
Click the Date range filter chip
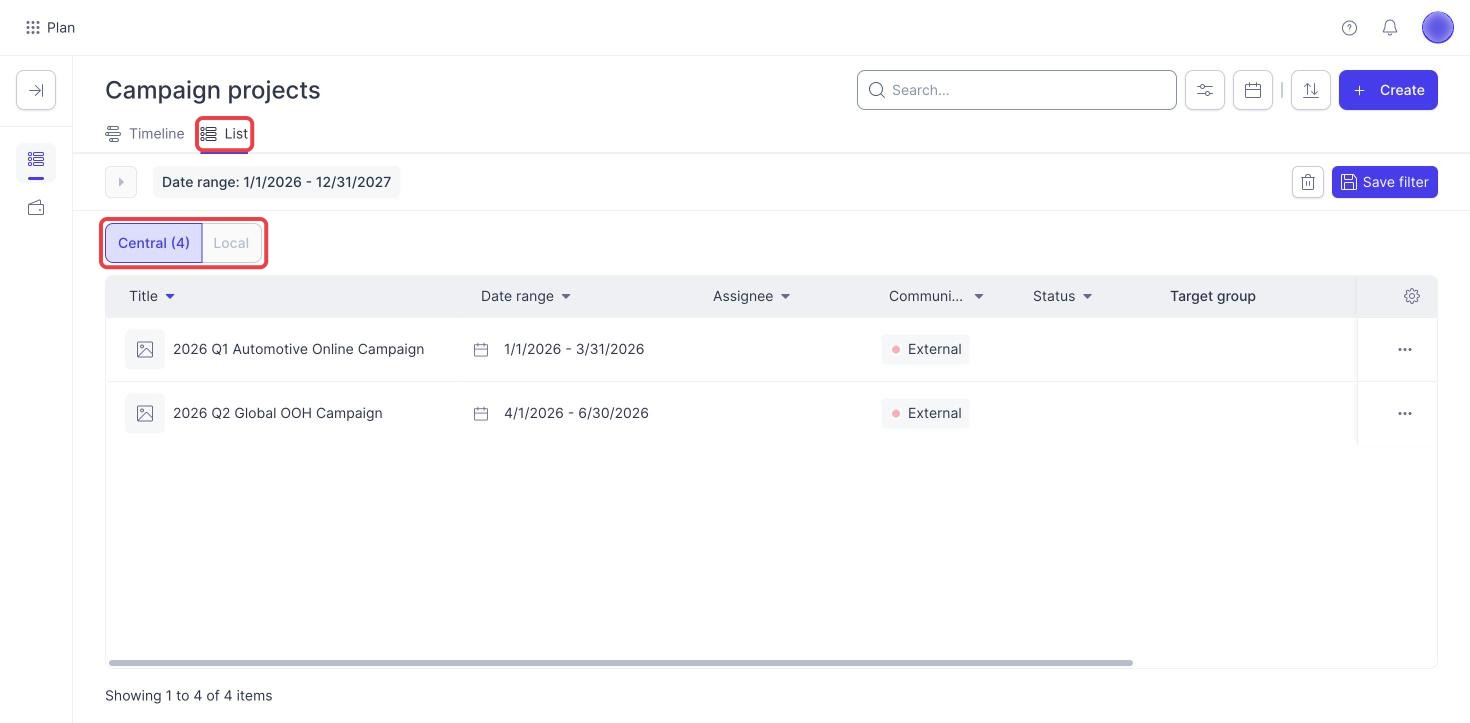coord(276,182)
